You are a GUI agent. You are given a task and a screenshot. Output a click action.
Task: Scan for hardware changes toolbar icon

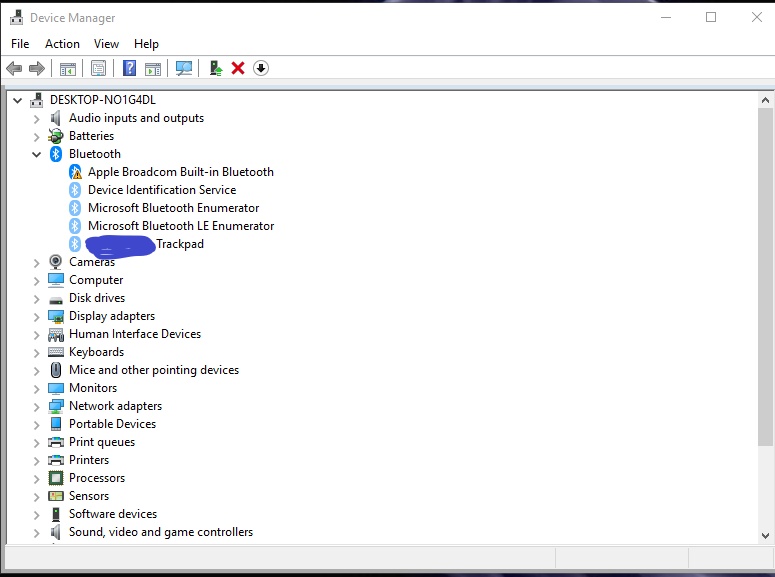coord(184,68)
